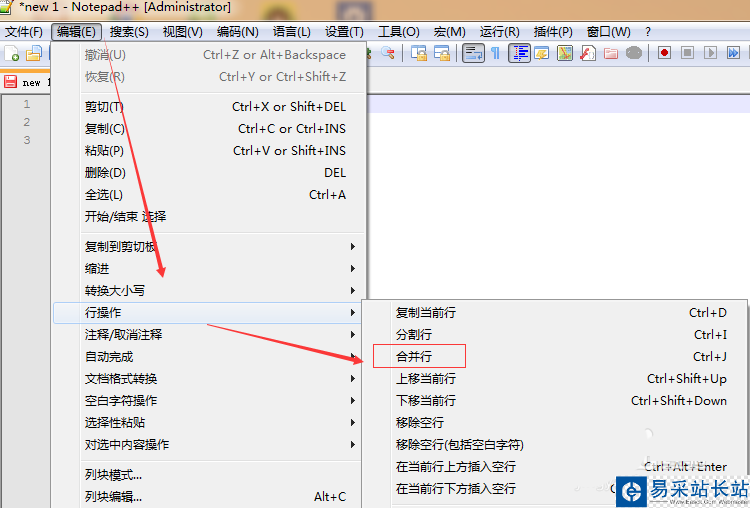
Task: Open the 搜索(S) menu
Action: pos(129,32)
